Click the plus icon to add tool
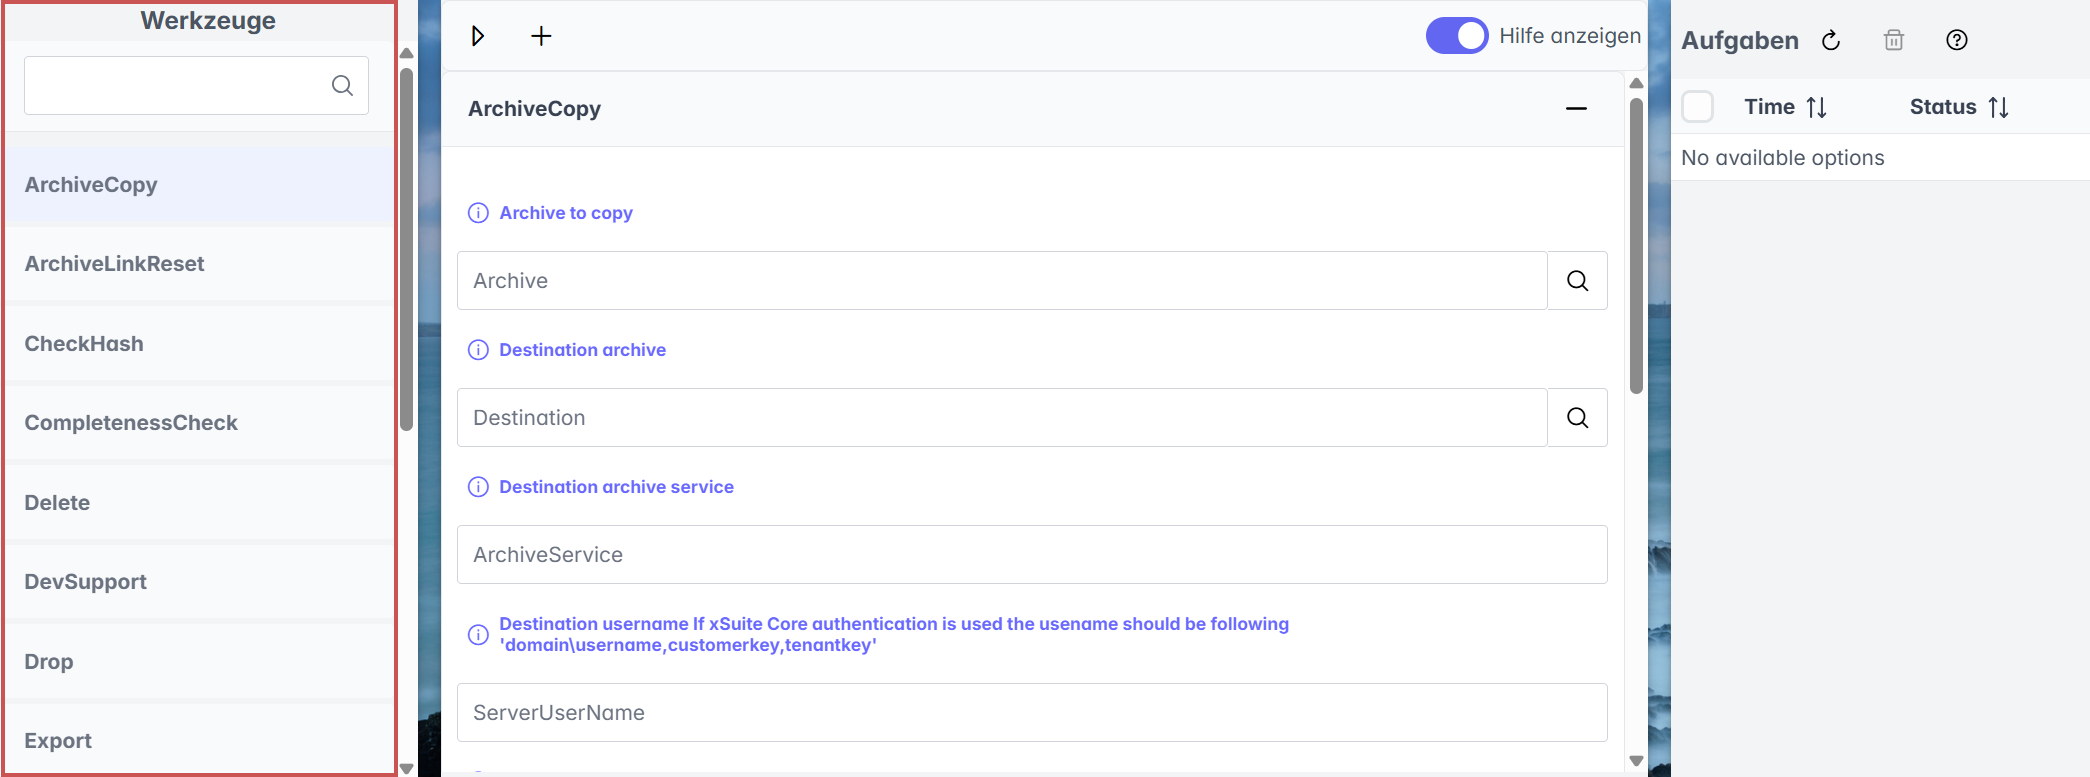2090x777 pixels. (541, 36)
